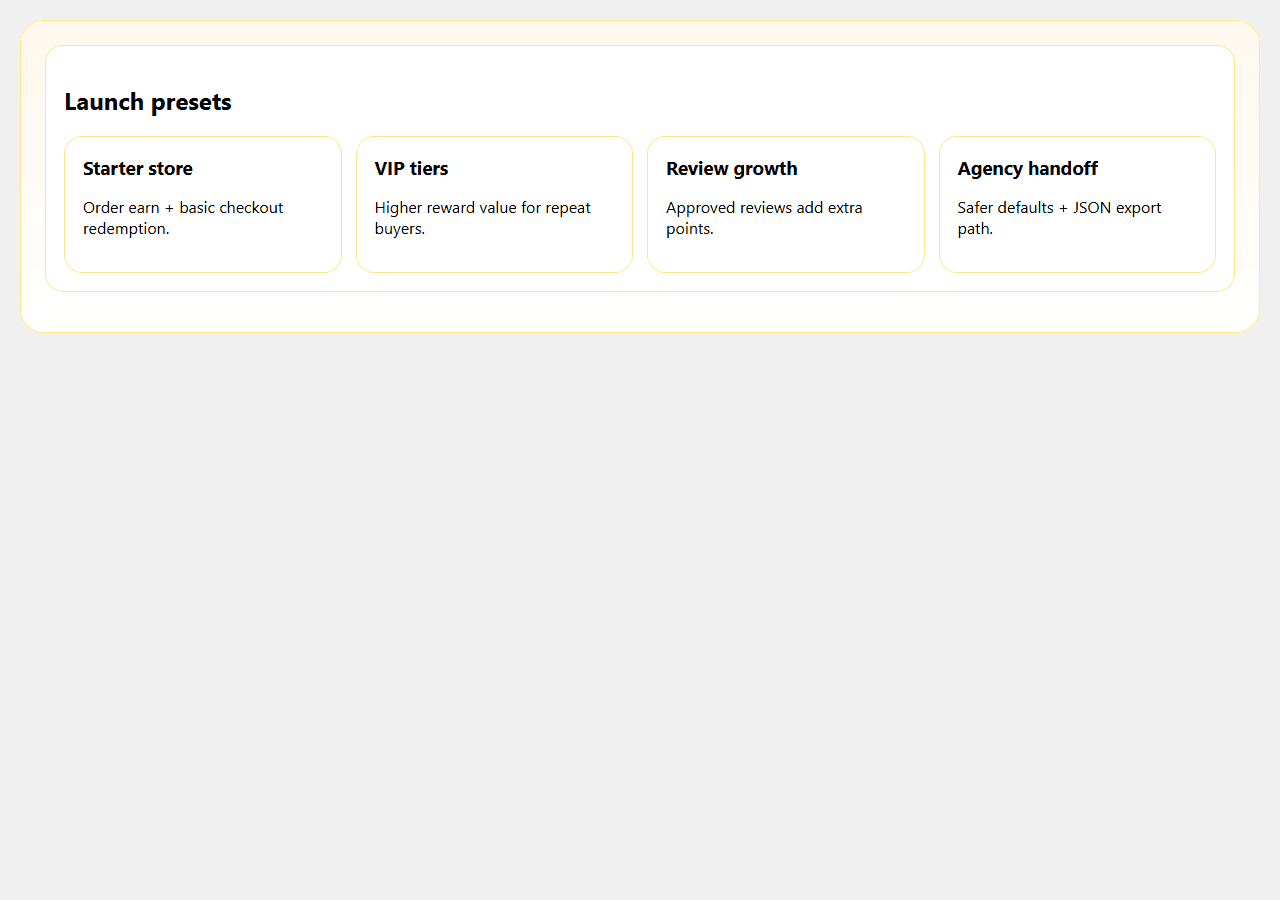Click the empty gray area below the presets panel
This screenshot has width=1280, height=900.
click(640, 615)
